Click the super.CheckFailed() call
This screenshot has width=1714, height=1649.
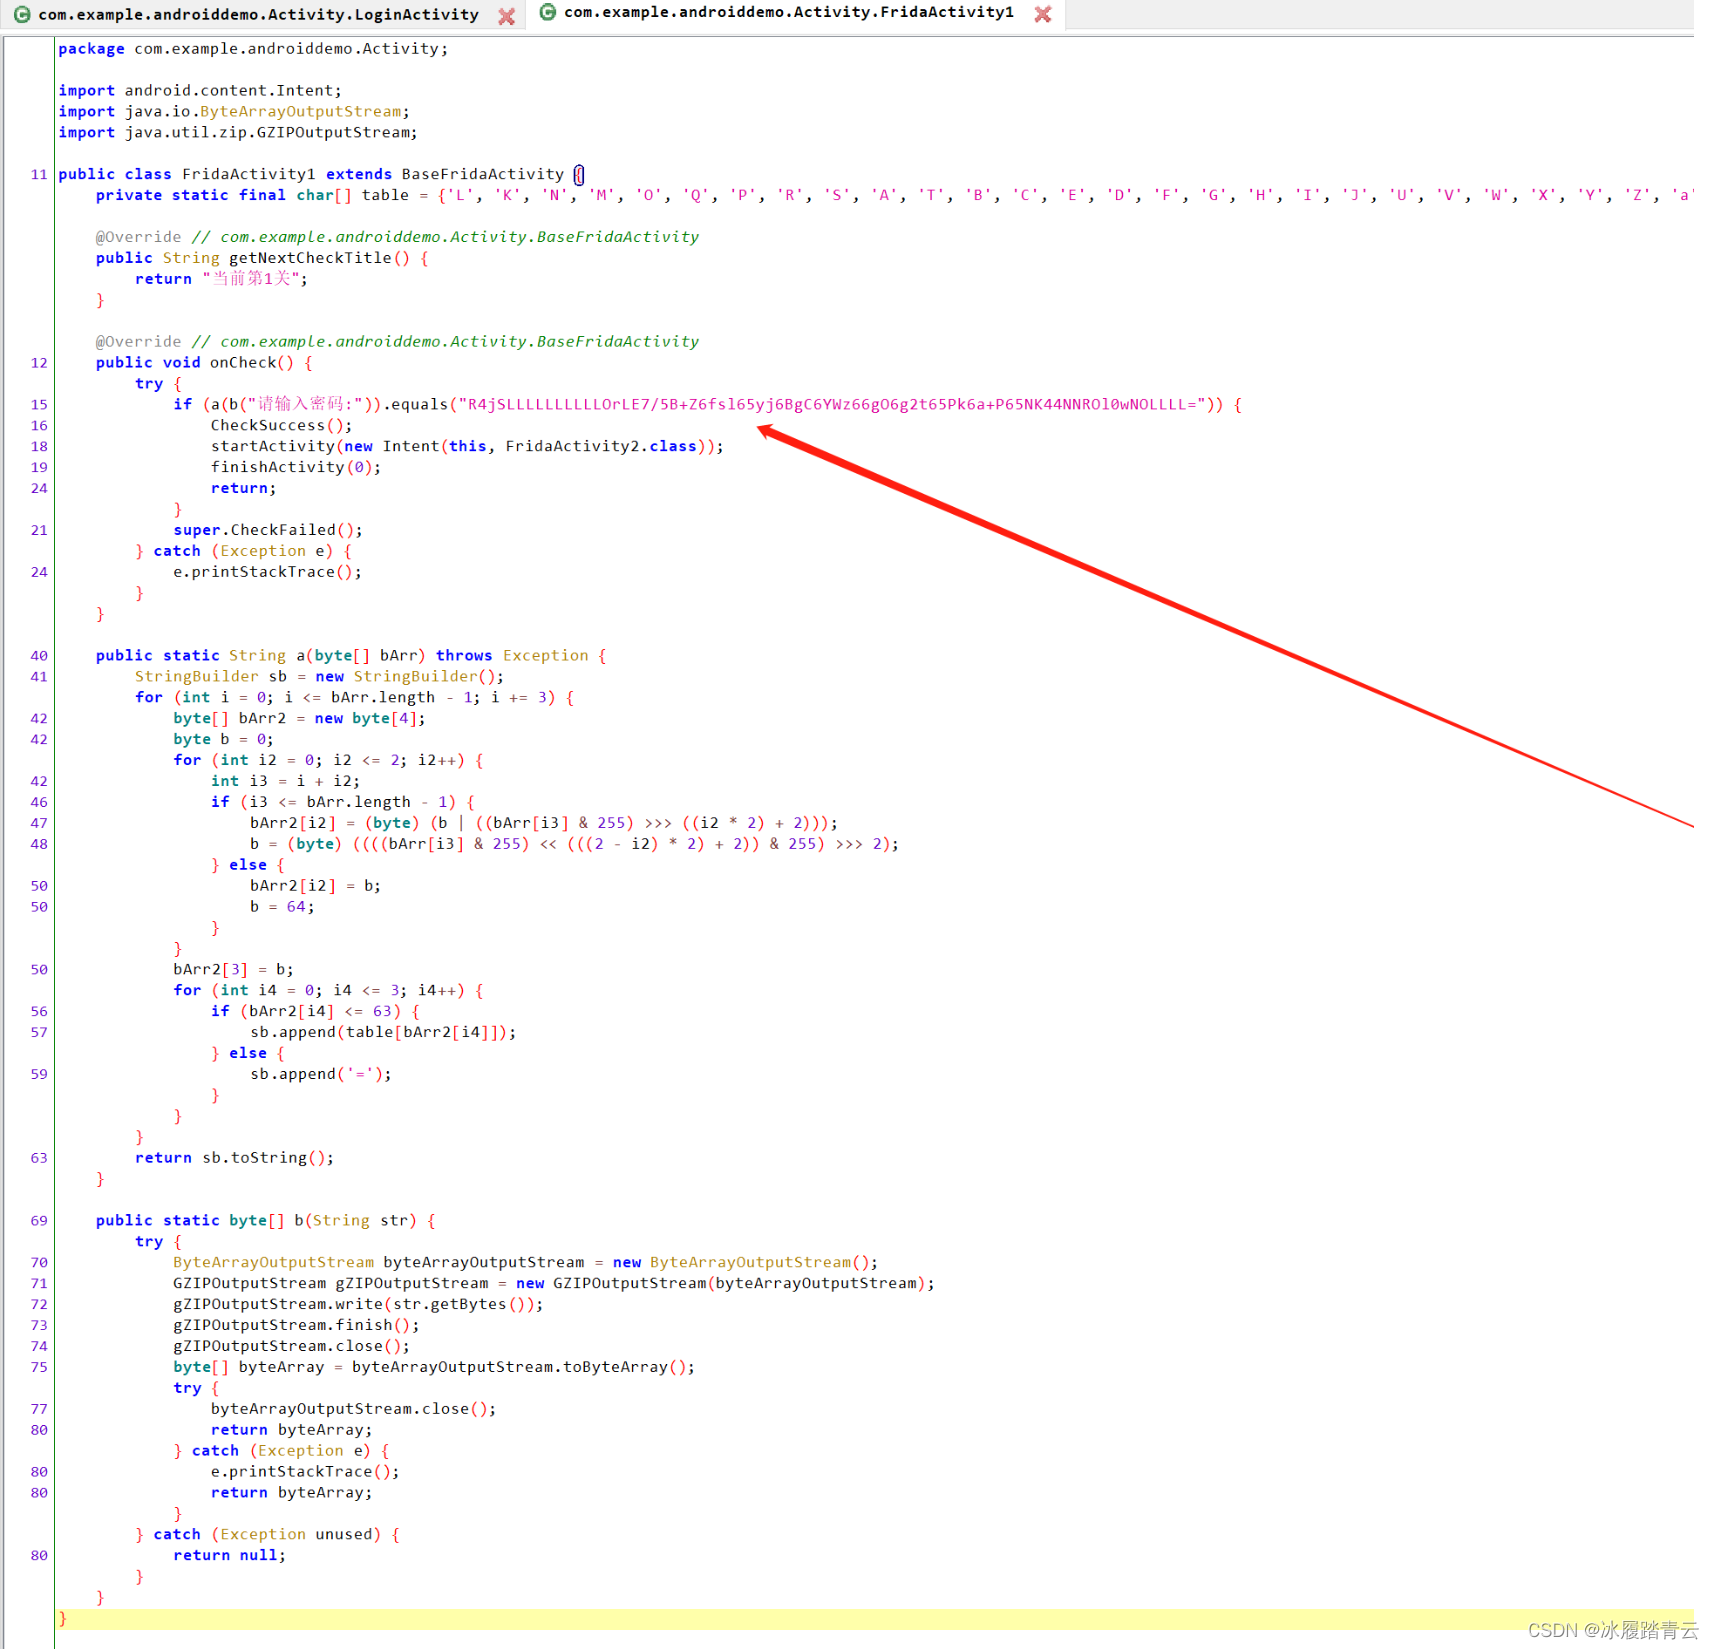268,531
